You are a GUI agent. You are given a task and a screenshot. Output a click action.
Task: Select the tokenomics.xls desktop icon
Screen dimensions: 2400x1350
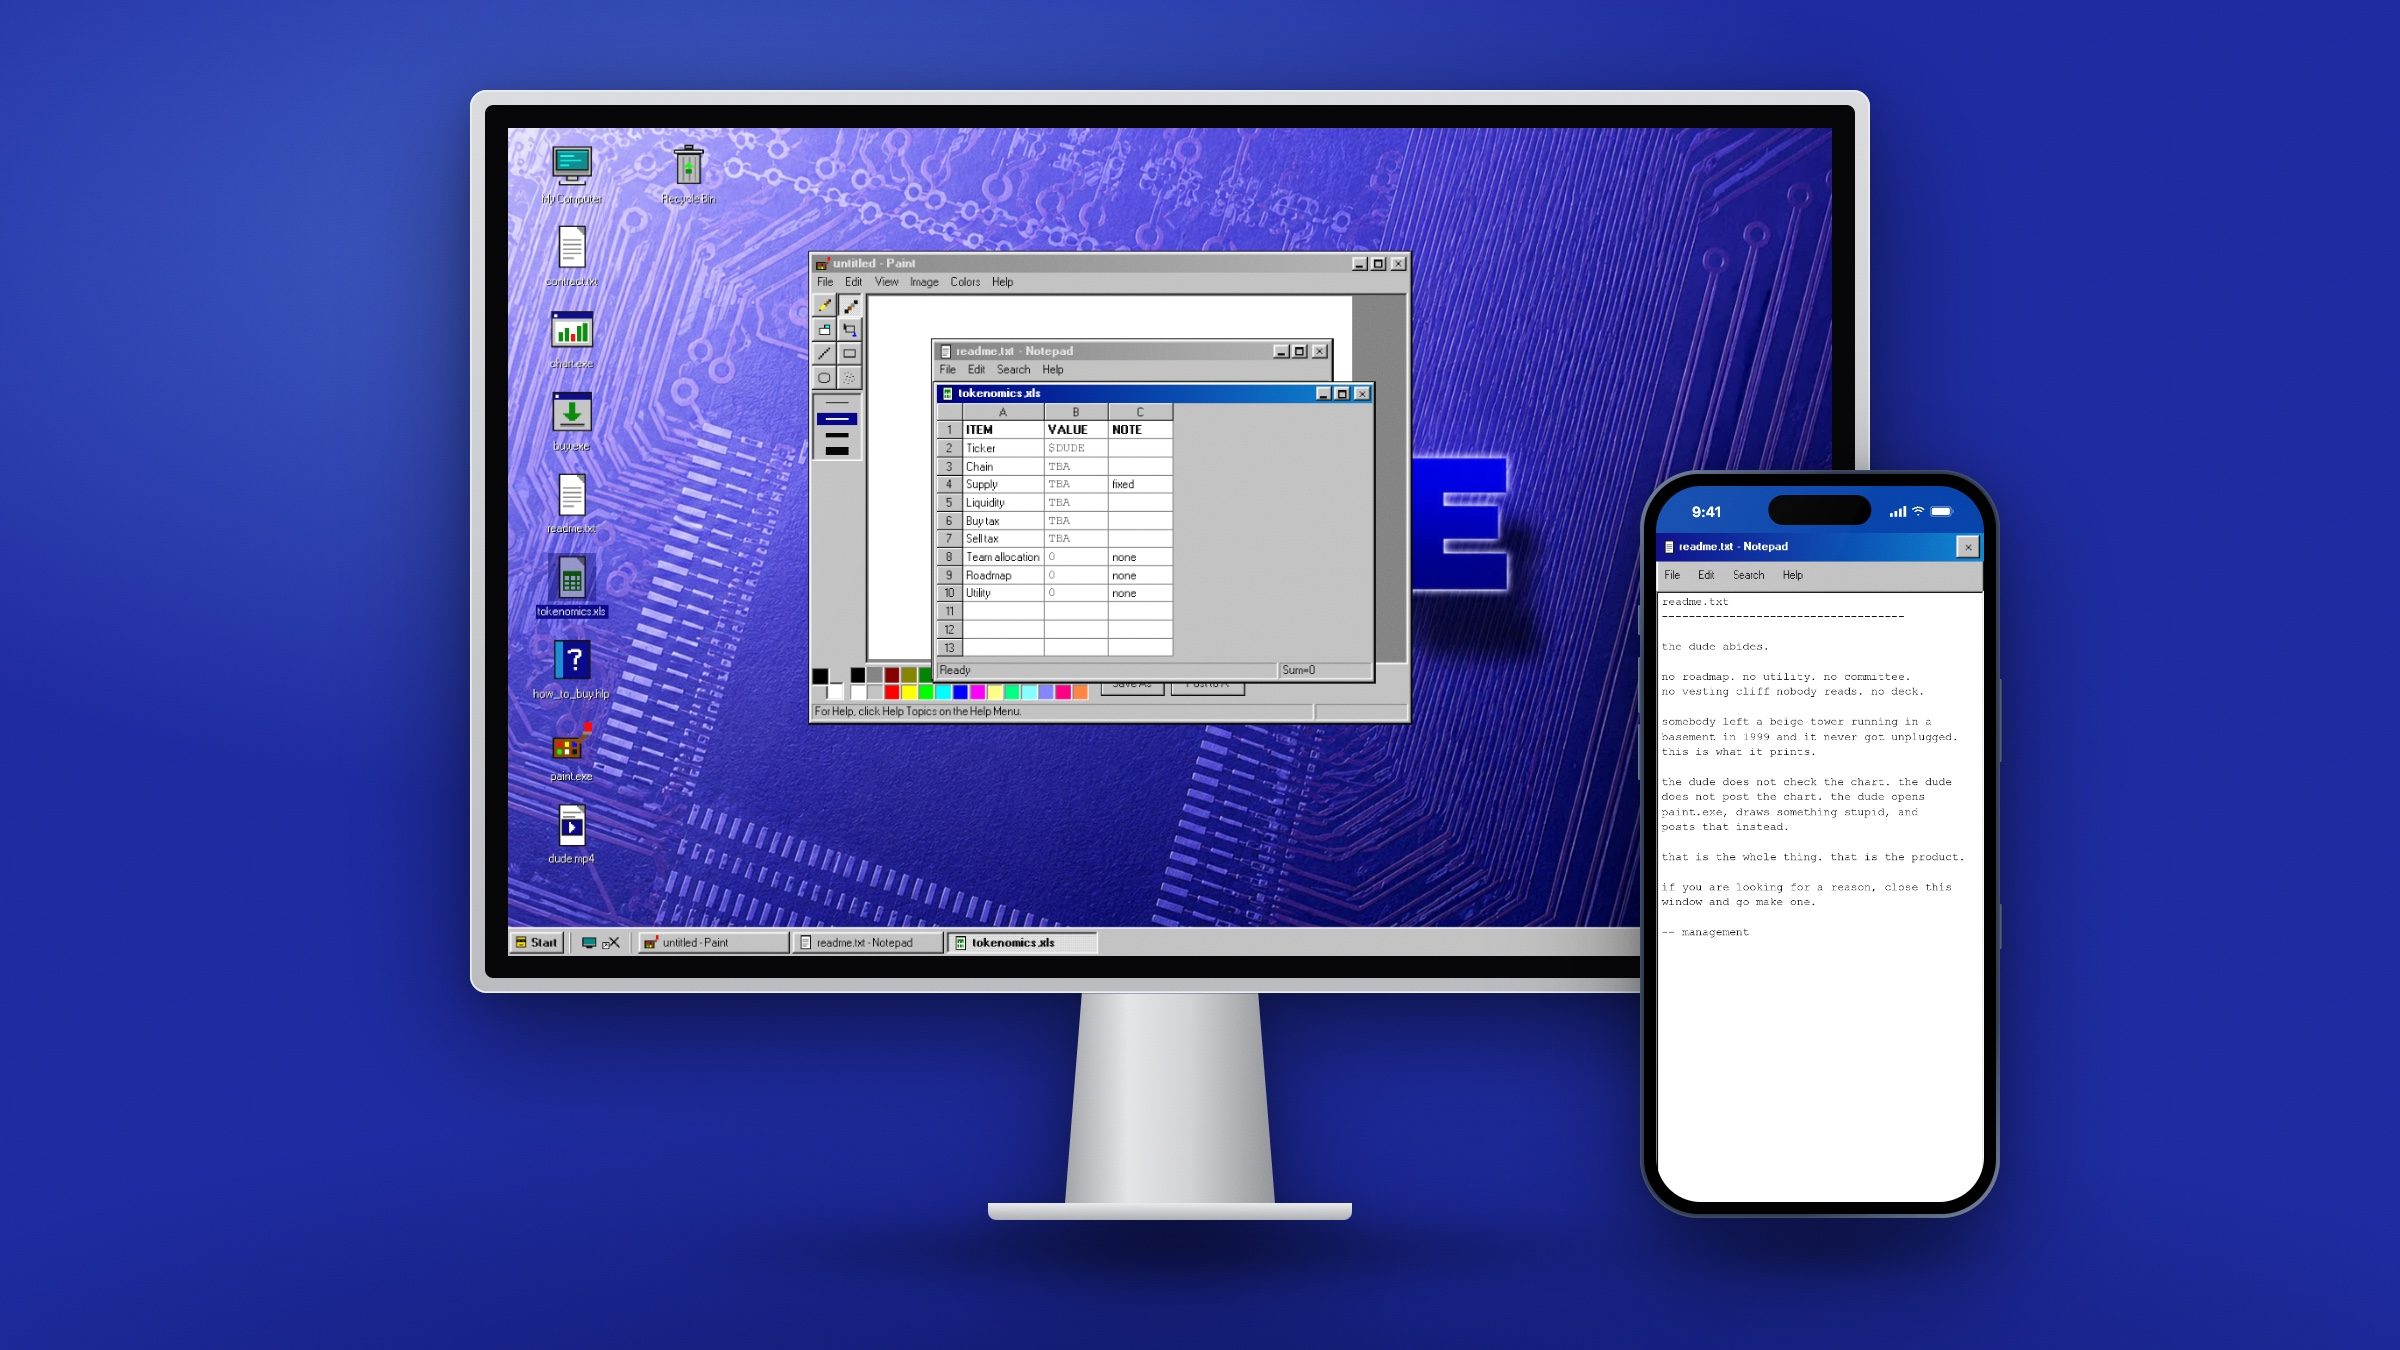pyautogui.click(x=572, y=587)
